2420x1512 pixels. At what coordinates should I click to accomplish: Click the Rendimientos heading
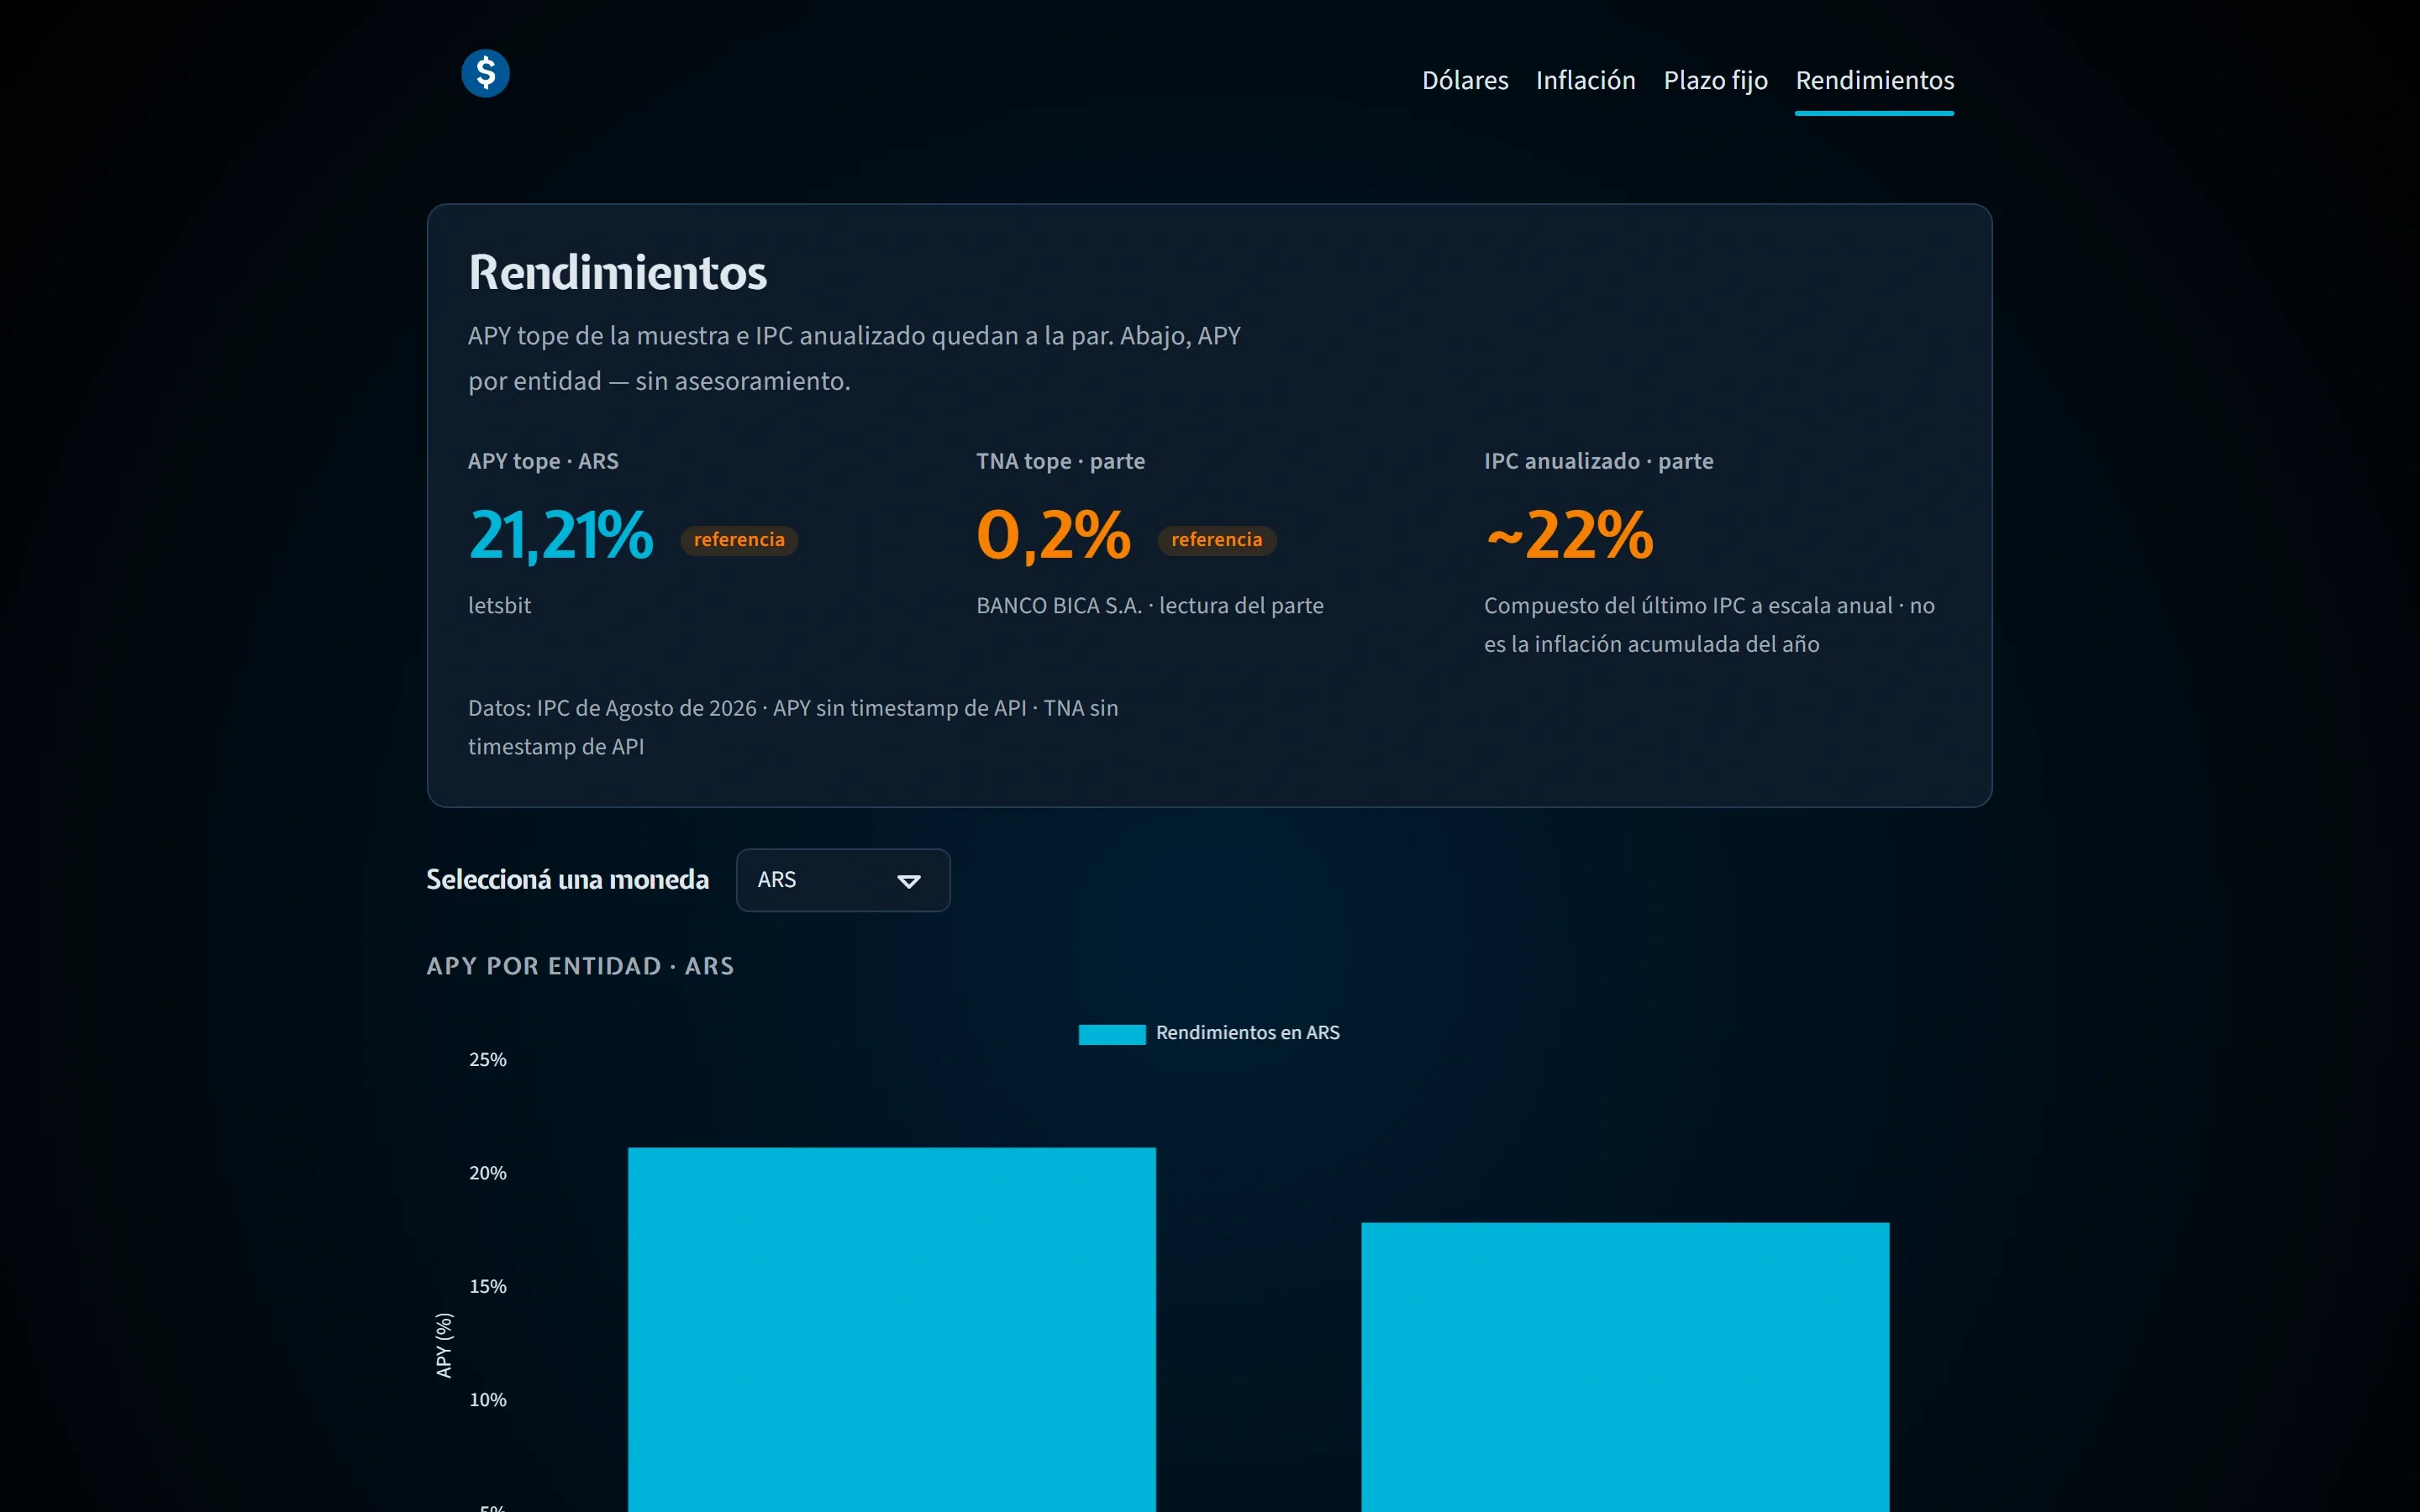[617, 272]
